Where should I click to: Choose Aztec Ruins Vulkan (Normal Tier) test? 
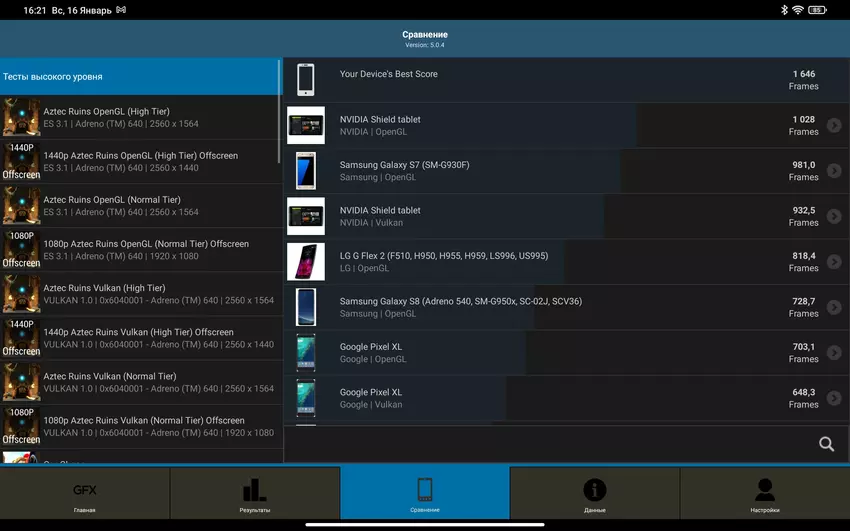140,382
